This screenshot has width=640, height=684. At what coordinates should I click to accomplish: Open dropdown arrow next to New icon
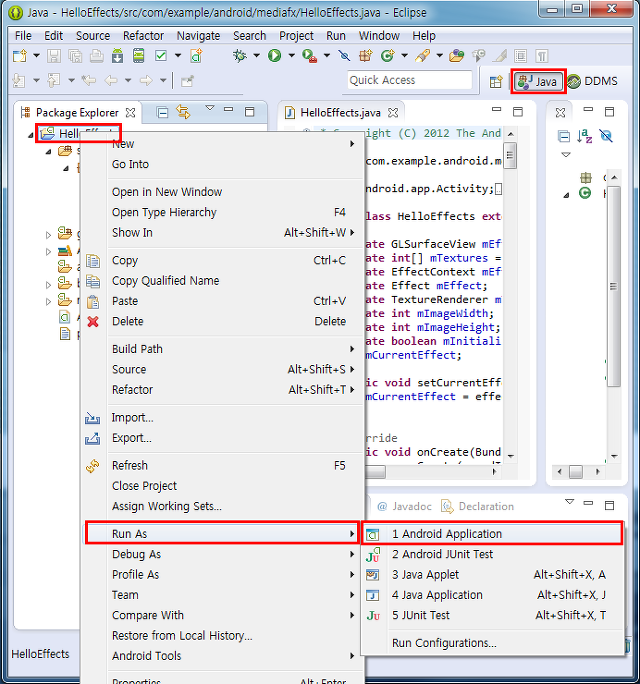(x=37, y=56)
